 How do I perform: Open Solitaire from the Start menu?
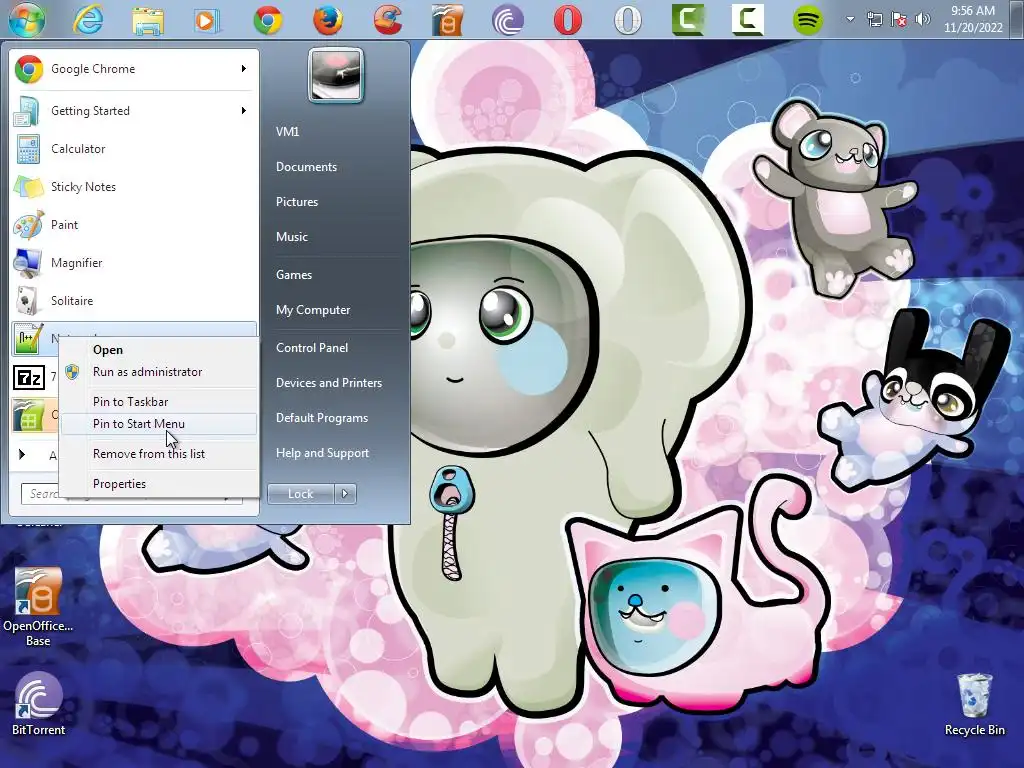point(134,300)
